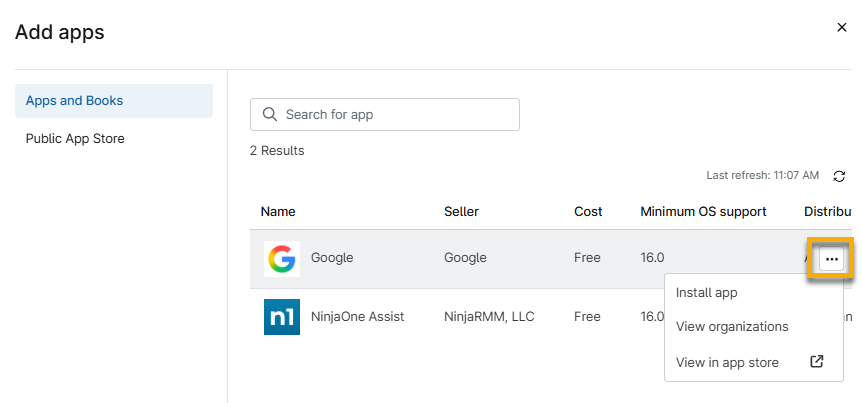Click the Free cost in the Google row

coord(587,257)
